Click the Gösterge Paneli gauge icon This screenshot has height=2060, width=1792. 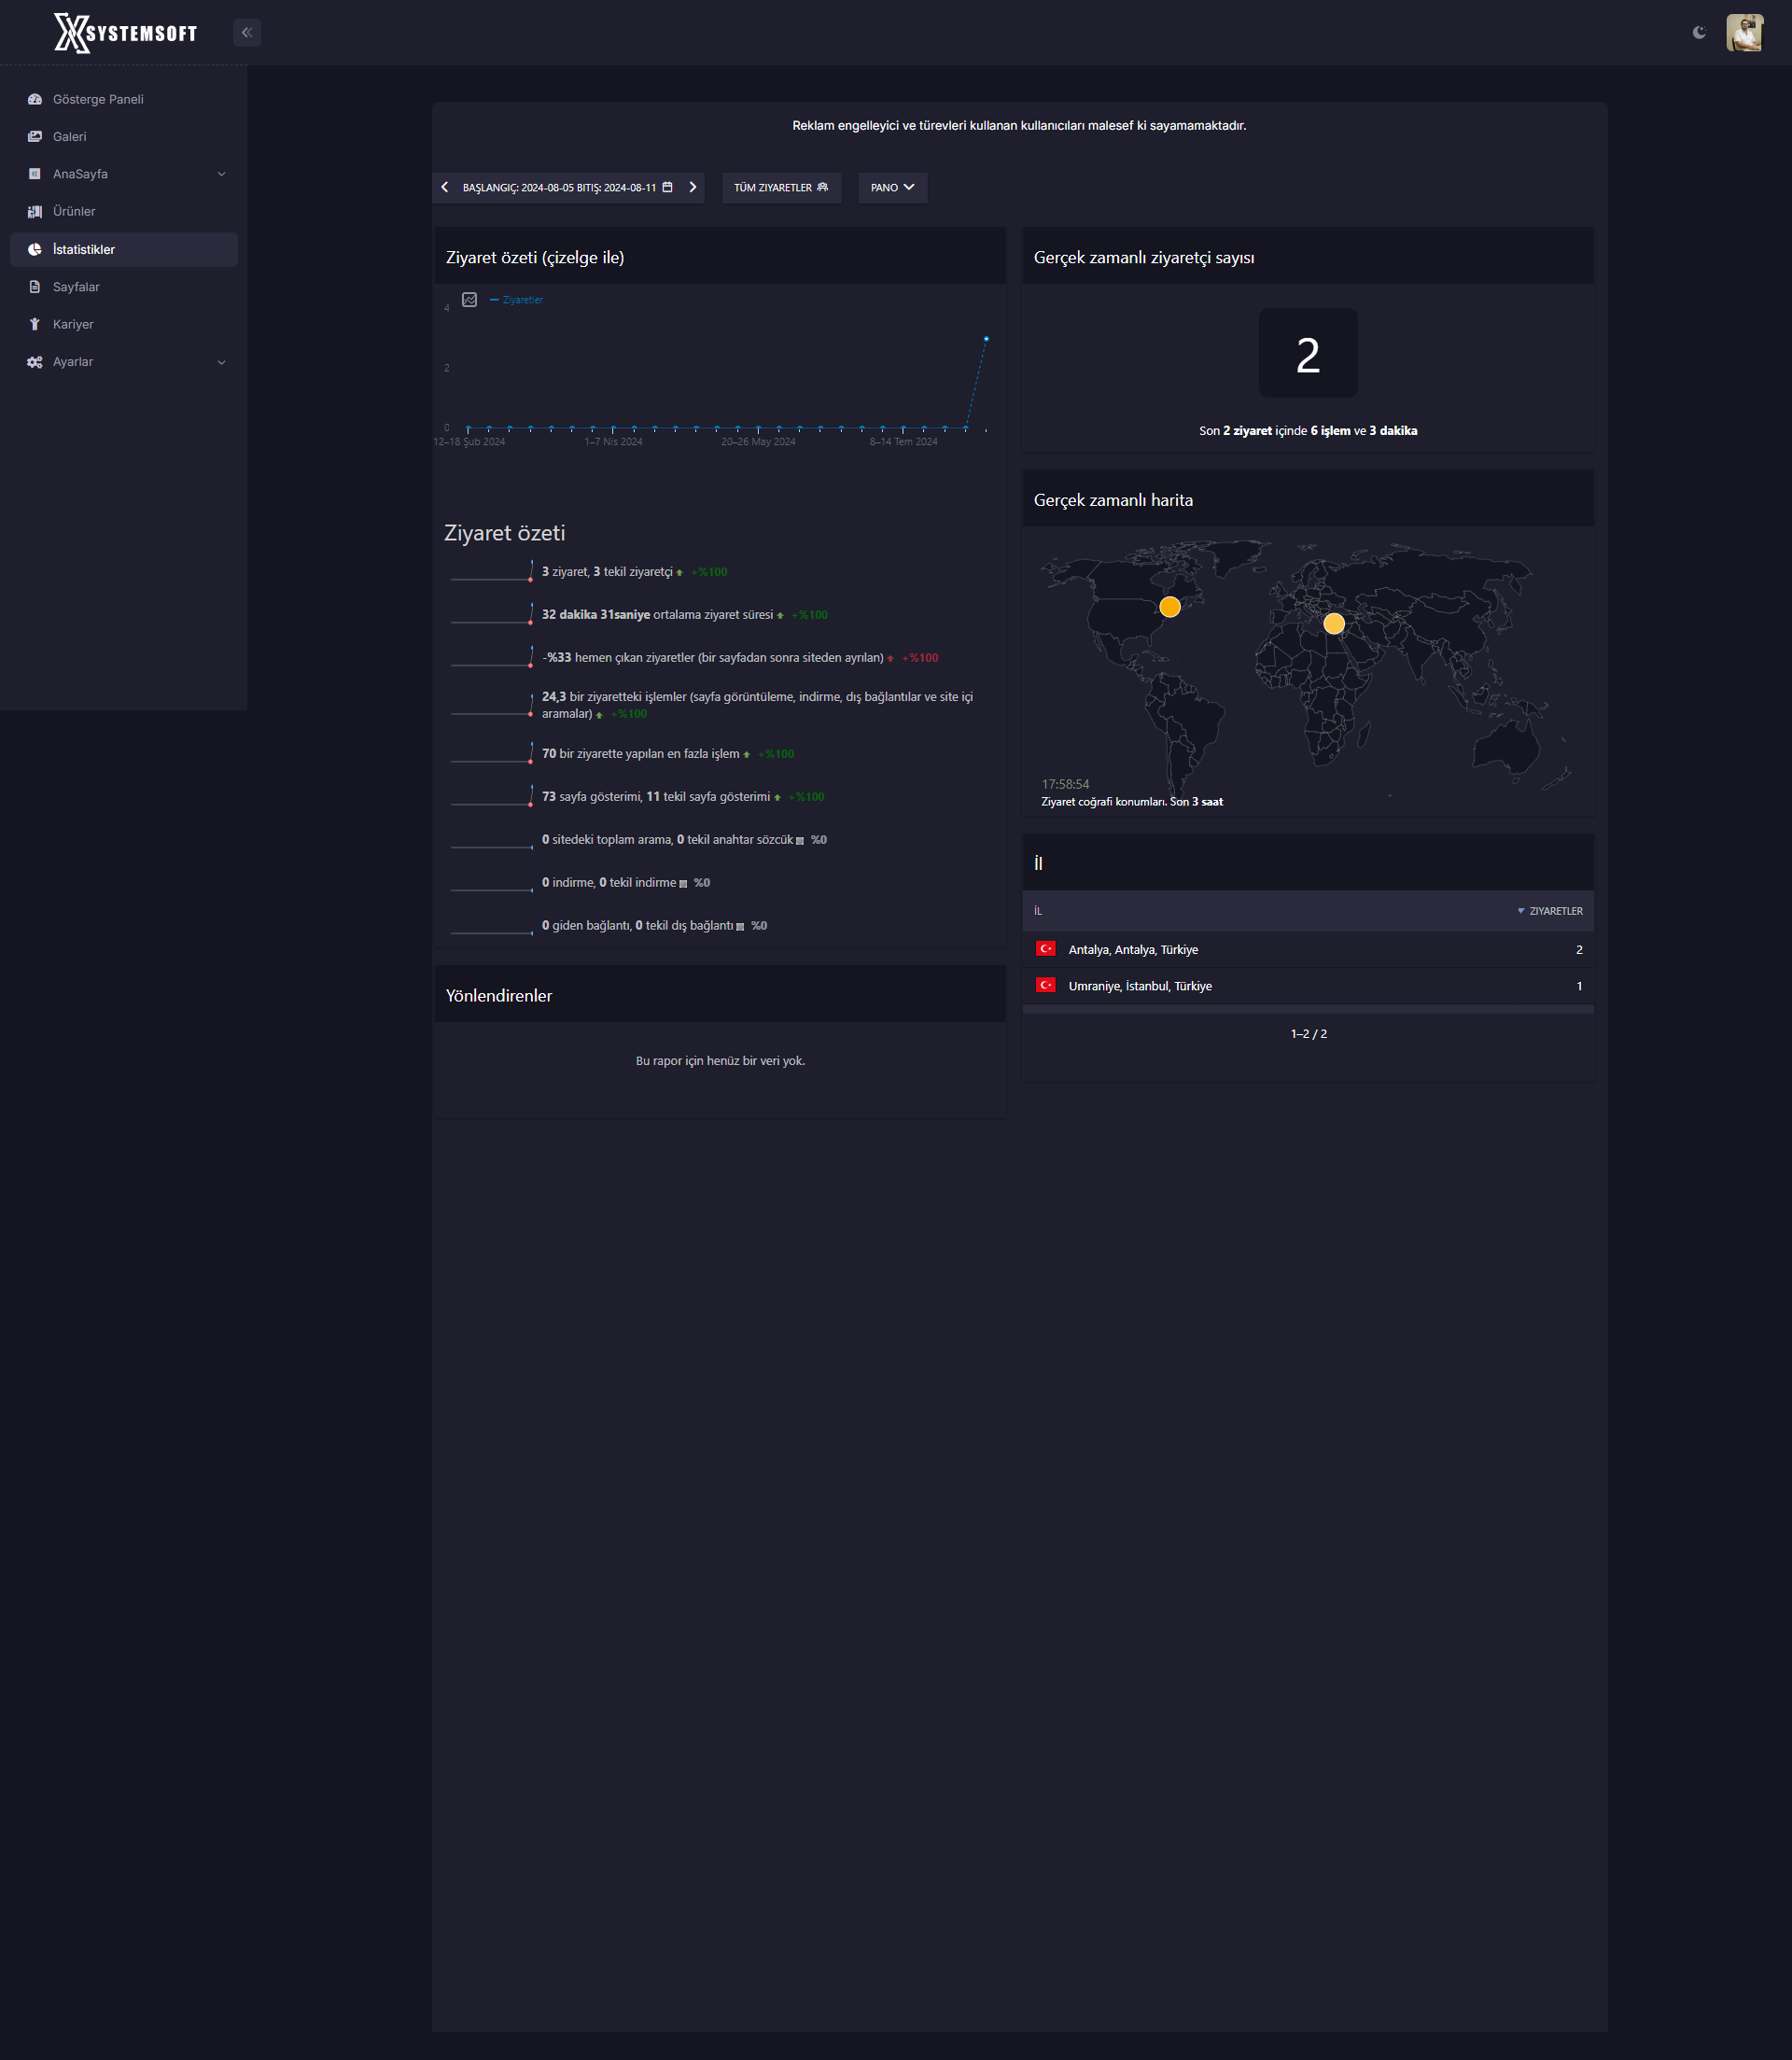[35, 99]
